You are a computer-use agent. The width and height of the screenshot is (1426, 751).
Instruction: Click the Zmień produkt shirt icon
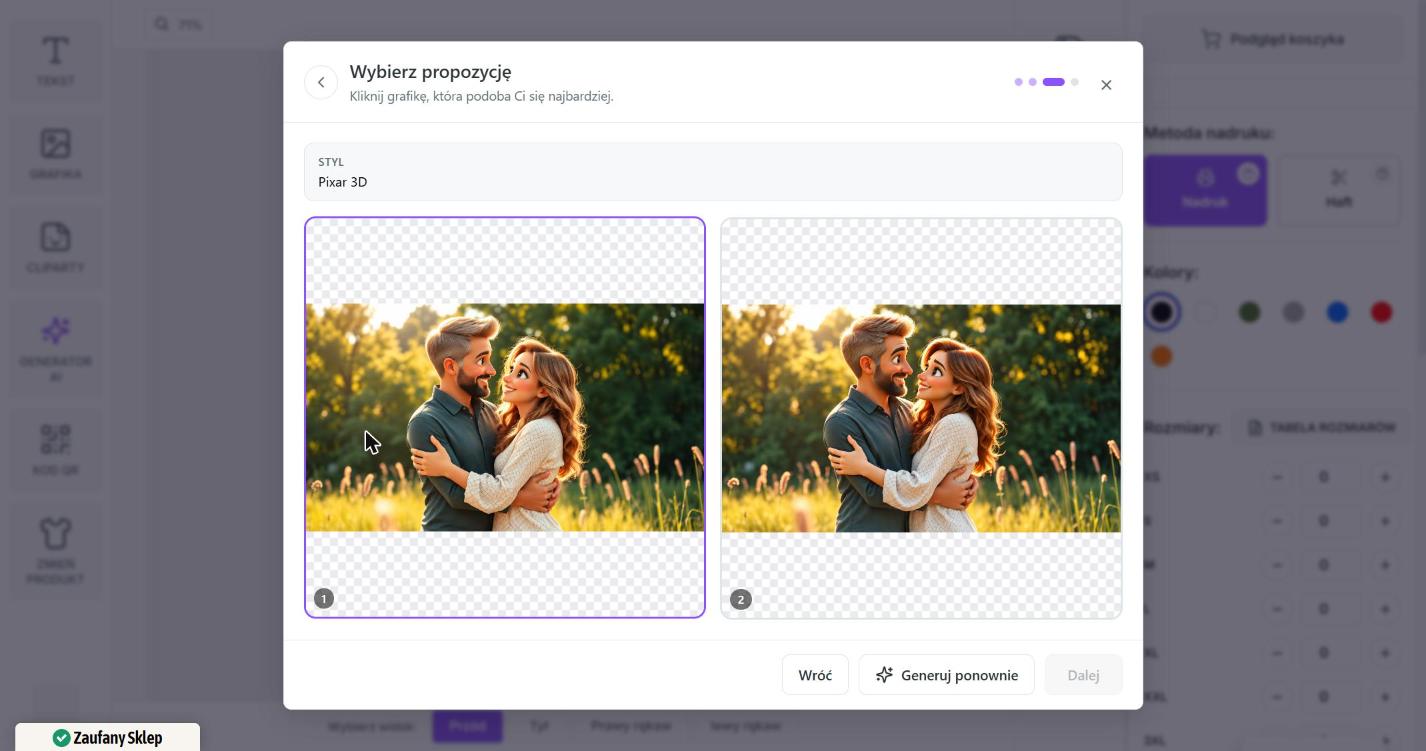click(55, 533)
